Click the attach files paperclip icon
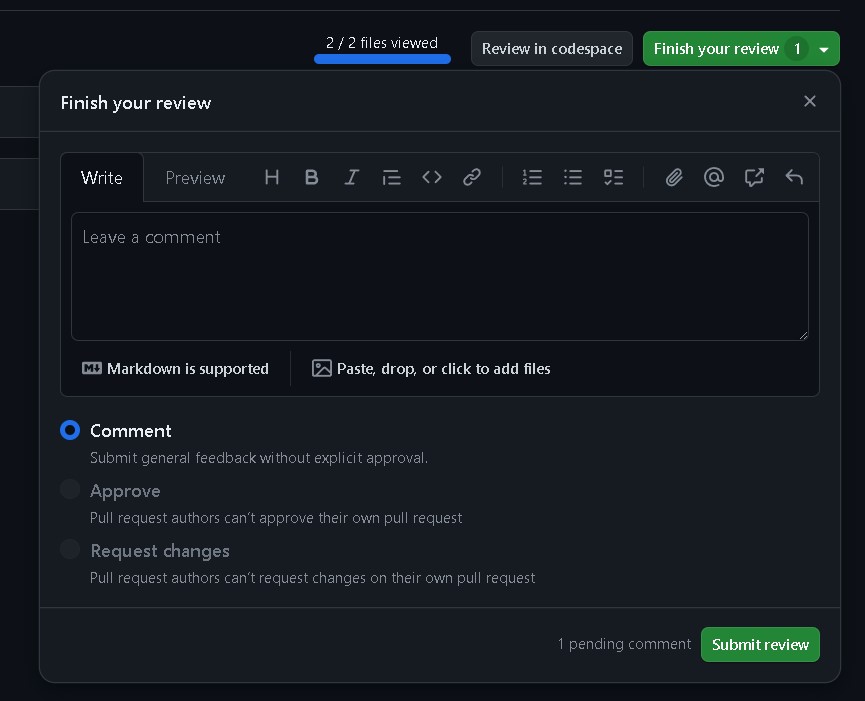This screenshot has height=701, width=865. 674,177
